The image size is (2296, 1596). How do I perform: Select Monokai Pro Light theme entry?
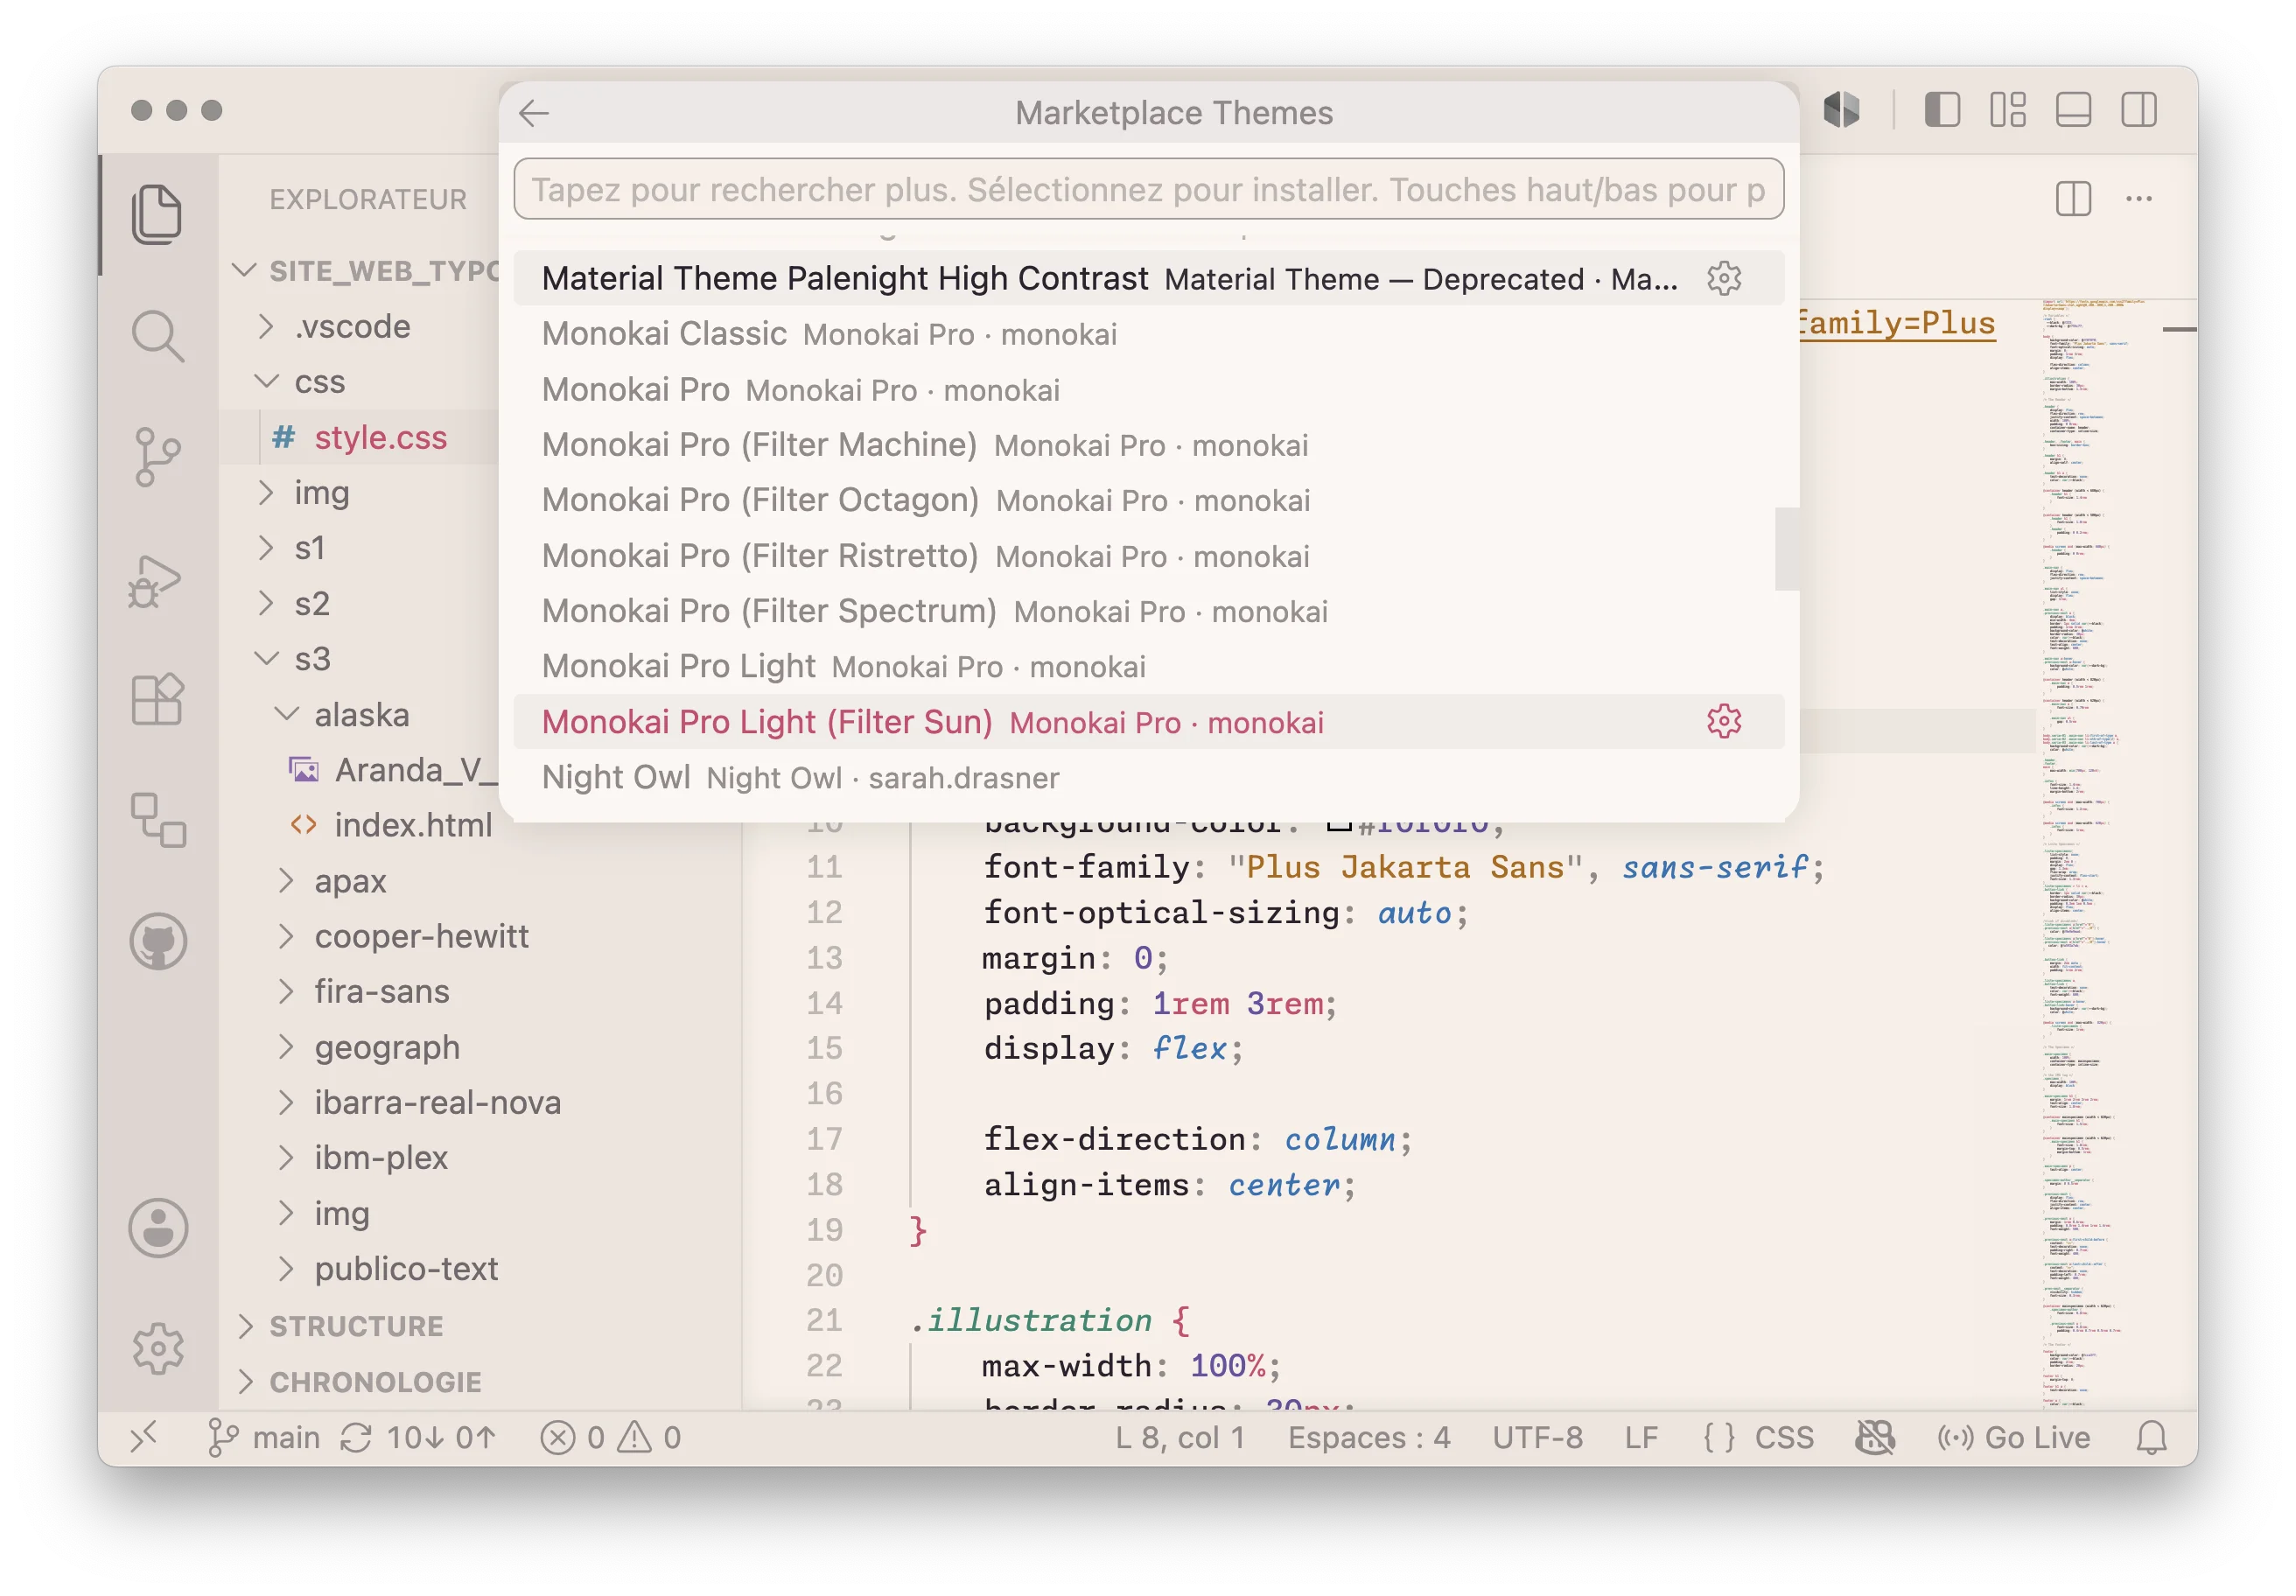pyautogui.click(x=1148, y=666)
